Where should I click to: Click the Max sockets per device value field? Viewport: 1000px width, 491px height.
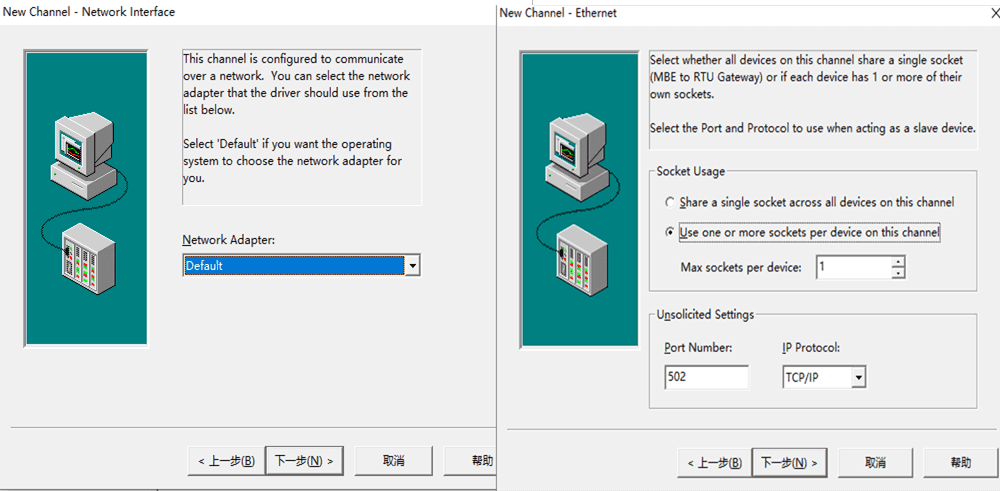(852, 267)
